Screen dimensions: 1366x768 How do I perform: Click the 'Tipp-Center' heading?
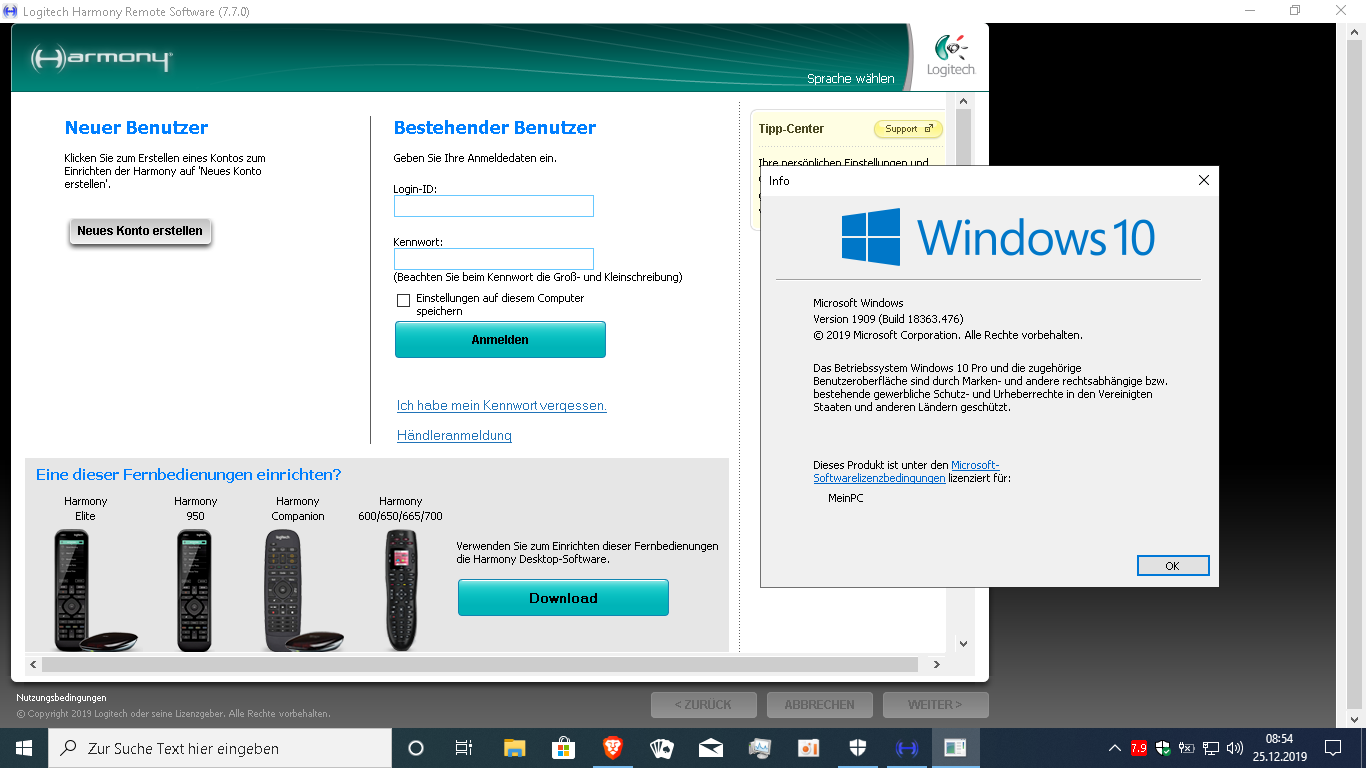pyautogui.click(x=791, y=129)
